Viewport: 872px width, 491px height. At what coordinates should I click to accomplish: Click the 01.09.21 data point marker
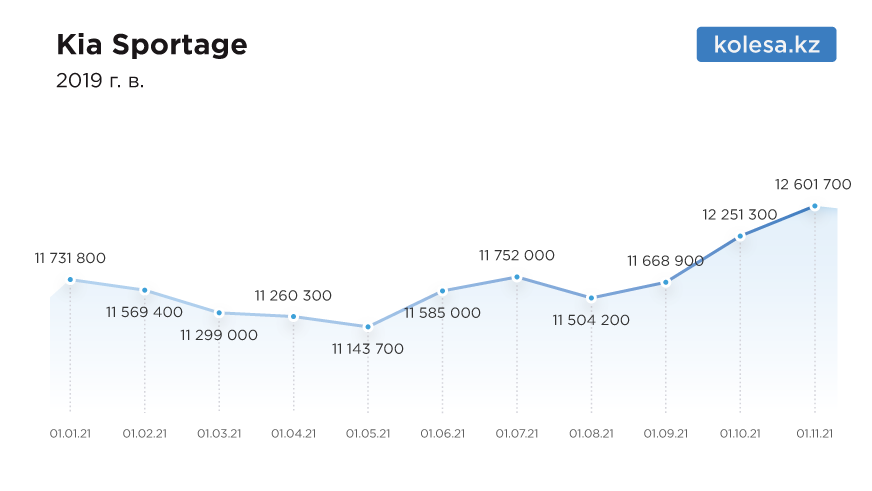[666, 282]
